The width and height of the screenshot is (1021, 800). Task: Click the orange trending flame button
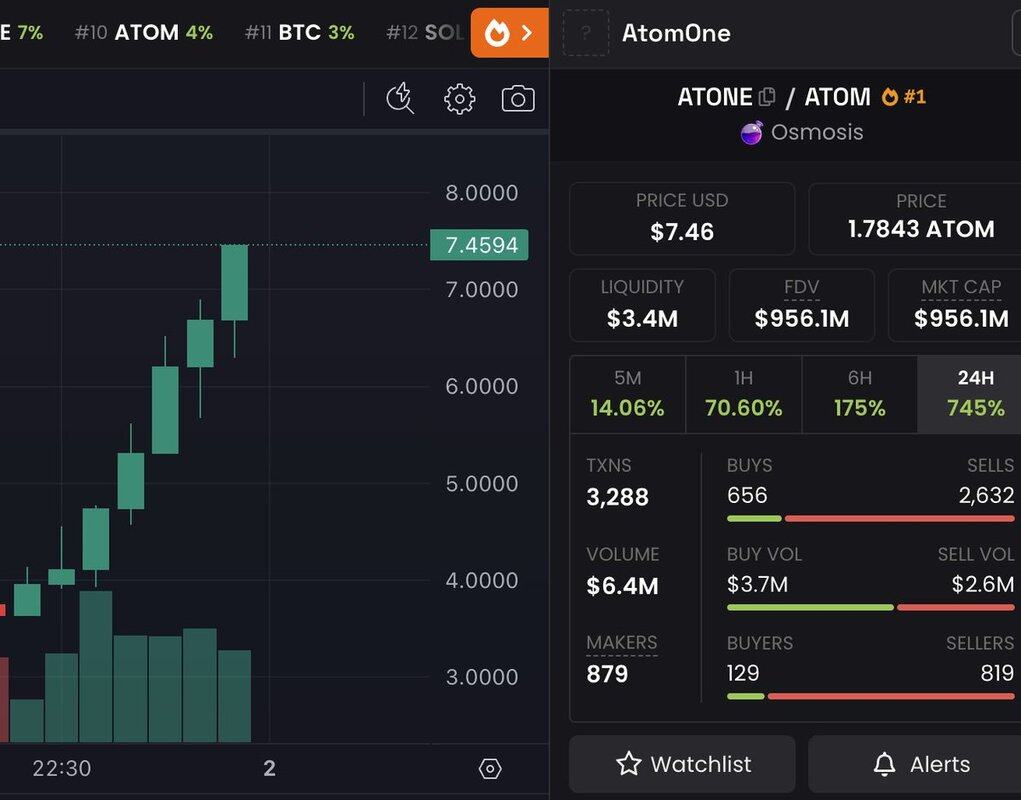click(509, 33)
